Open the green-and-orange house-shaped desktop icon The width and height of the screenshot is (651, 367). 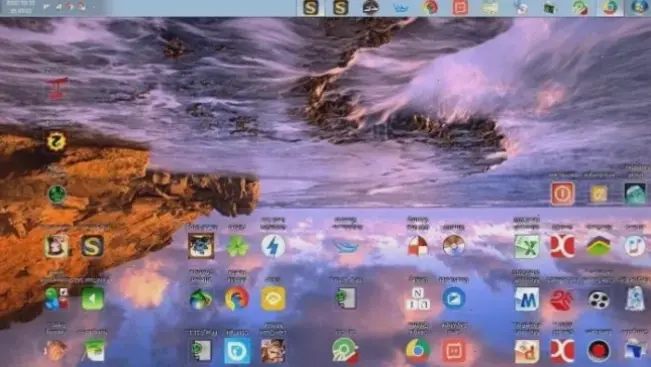click(598, 246)
